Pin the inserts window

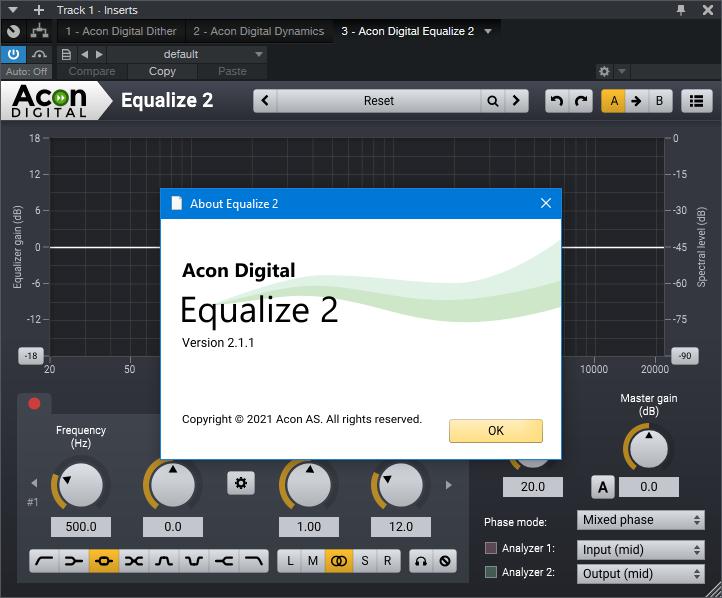[x=681, y=10]
